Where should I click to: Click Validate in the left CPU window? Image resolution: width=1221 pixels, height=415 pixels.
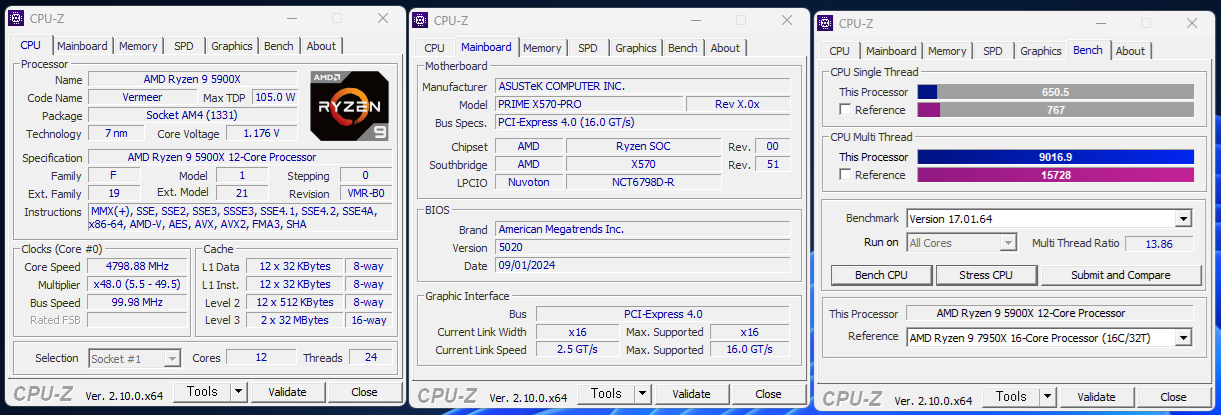[286, 392]
